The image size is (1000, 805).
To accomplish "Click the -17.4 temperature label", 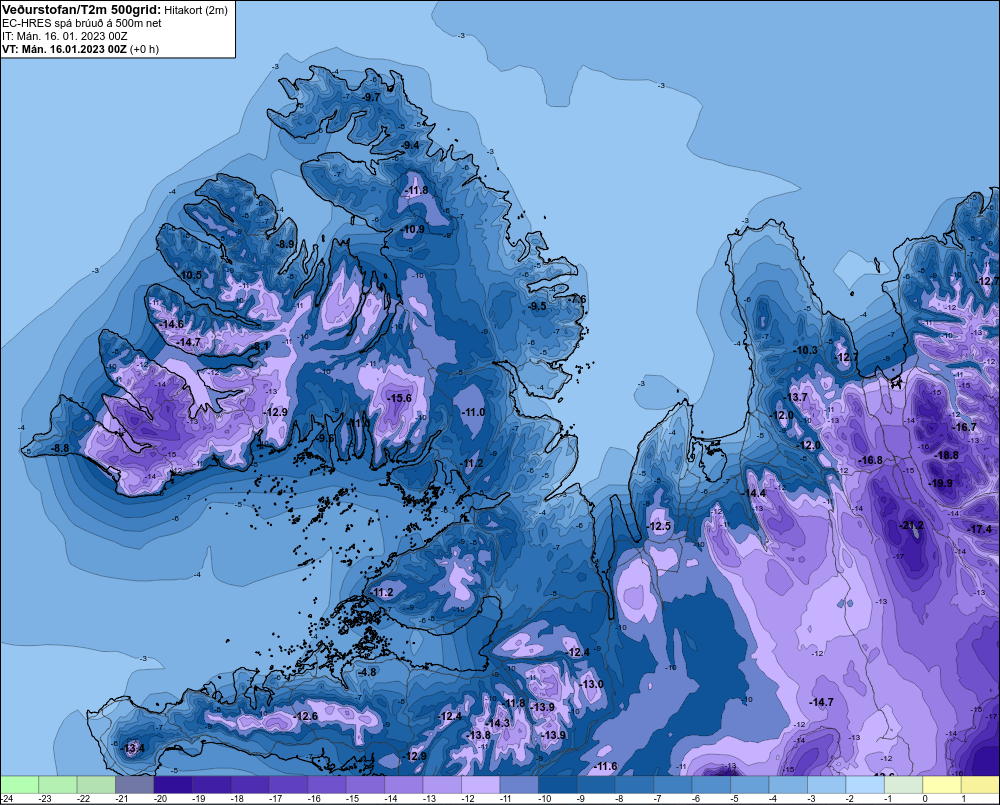I will 980,529.
